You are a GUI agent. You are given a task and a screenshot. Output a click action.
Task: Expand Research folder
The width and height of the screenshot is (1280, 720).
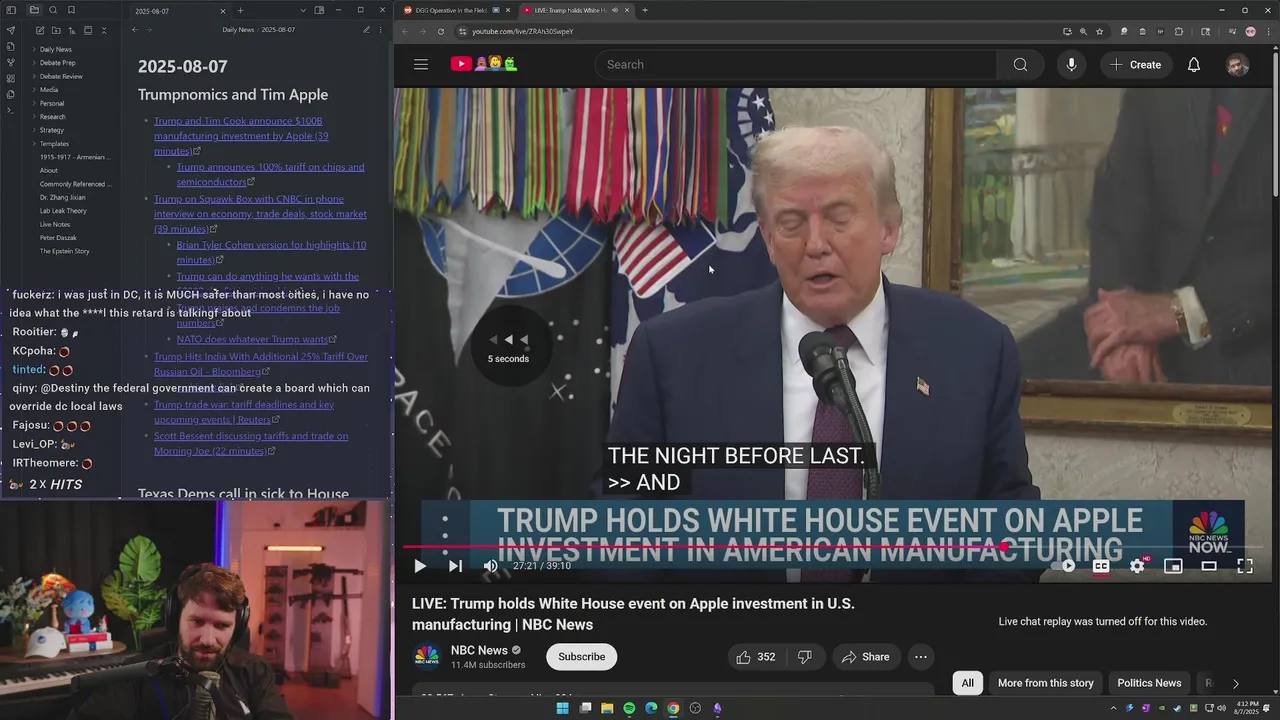pos(52,117)
